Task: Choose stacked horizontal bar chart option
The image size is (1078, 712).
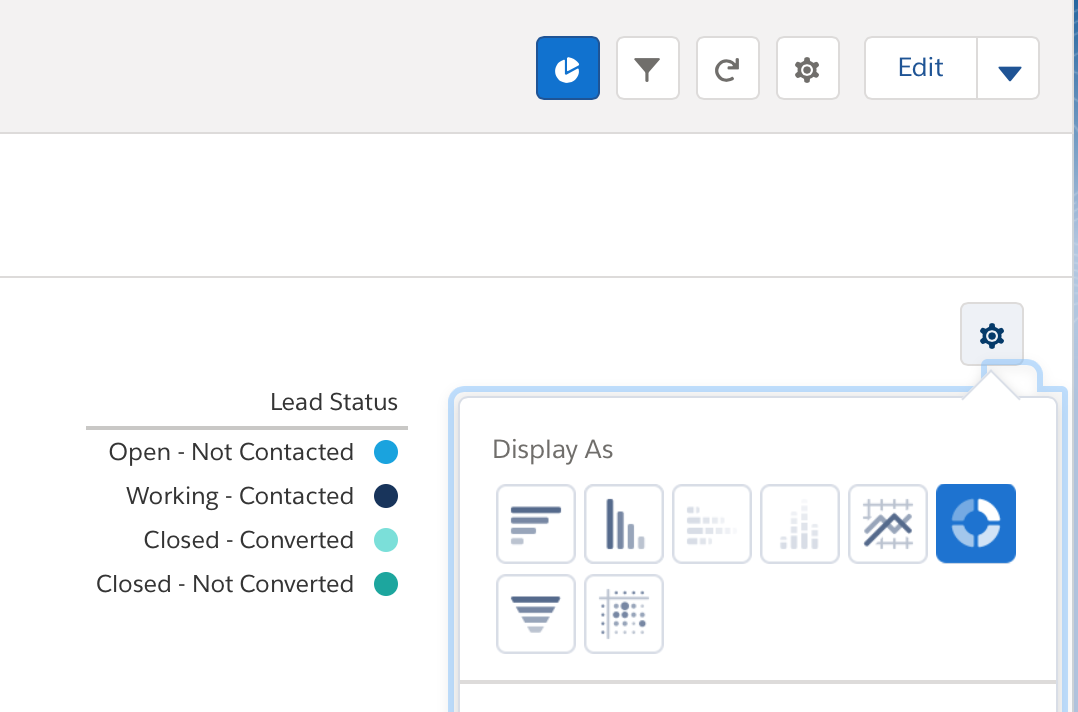Action: pyautogui.click(x=712, y=524)
